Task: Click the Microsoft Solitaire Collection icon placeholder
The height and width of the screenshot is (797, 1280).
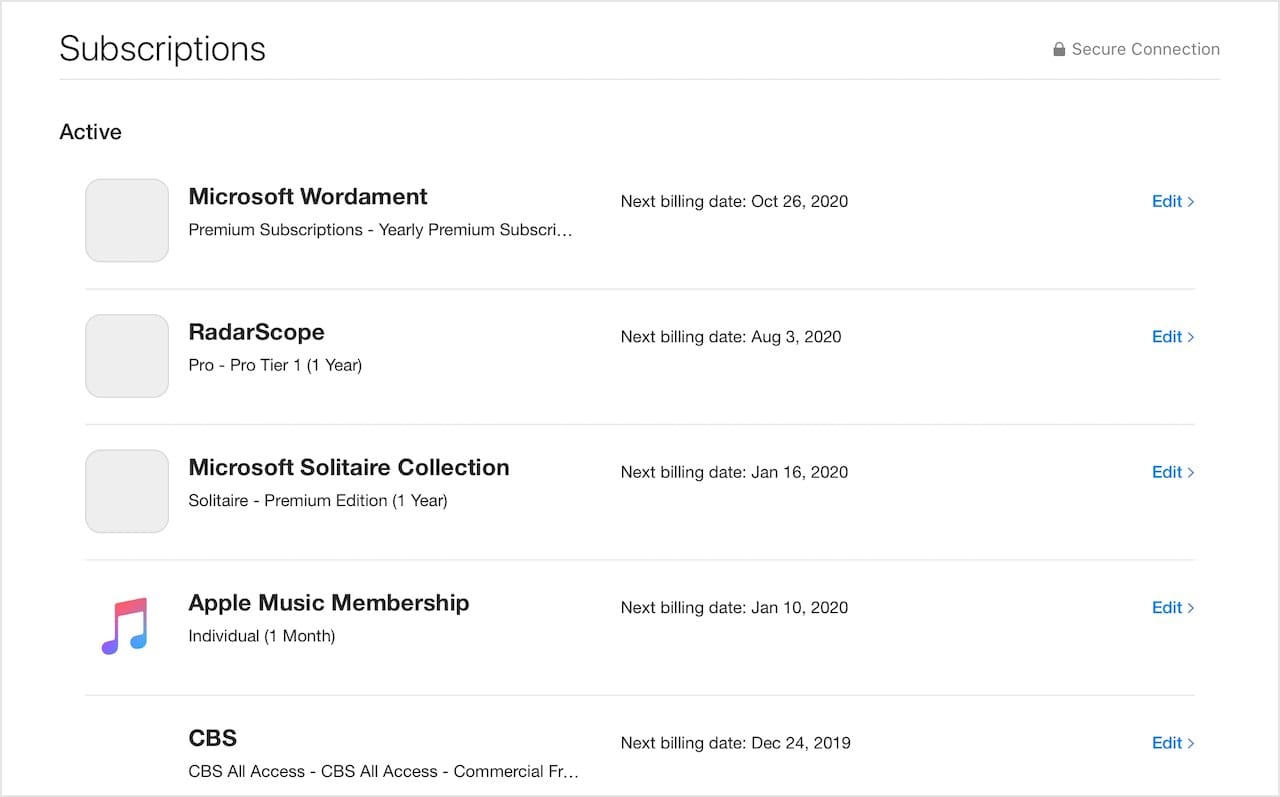Action: [x=127, y=491]
